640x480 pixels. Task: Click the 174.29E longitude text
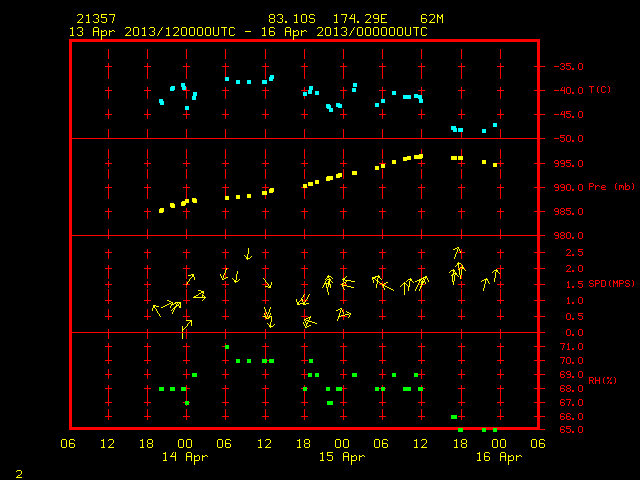pyautogui.click(x=360, y=19)
